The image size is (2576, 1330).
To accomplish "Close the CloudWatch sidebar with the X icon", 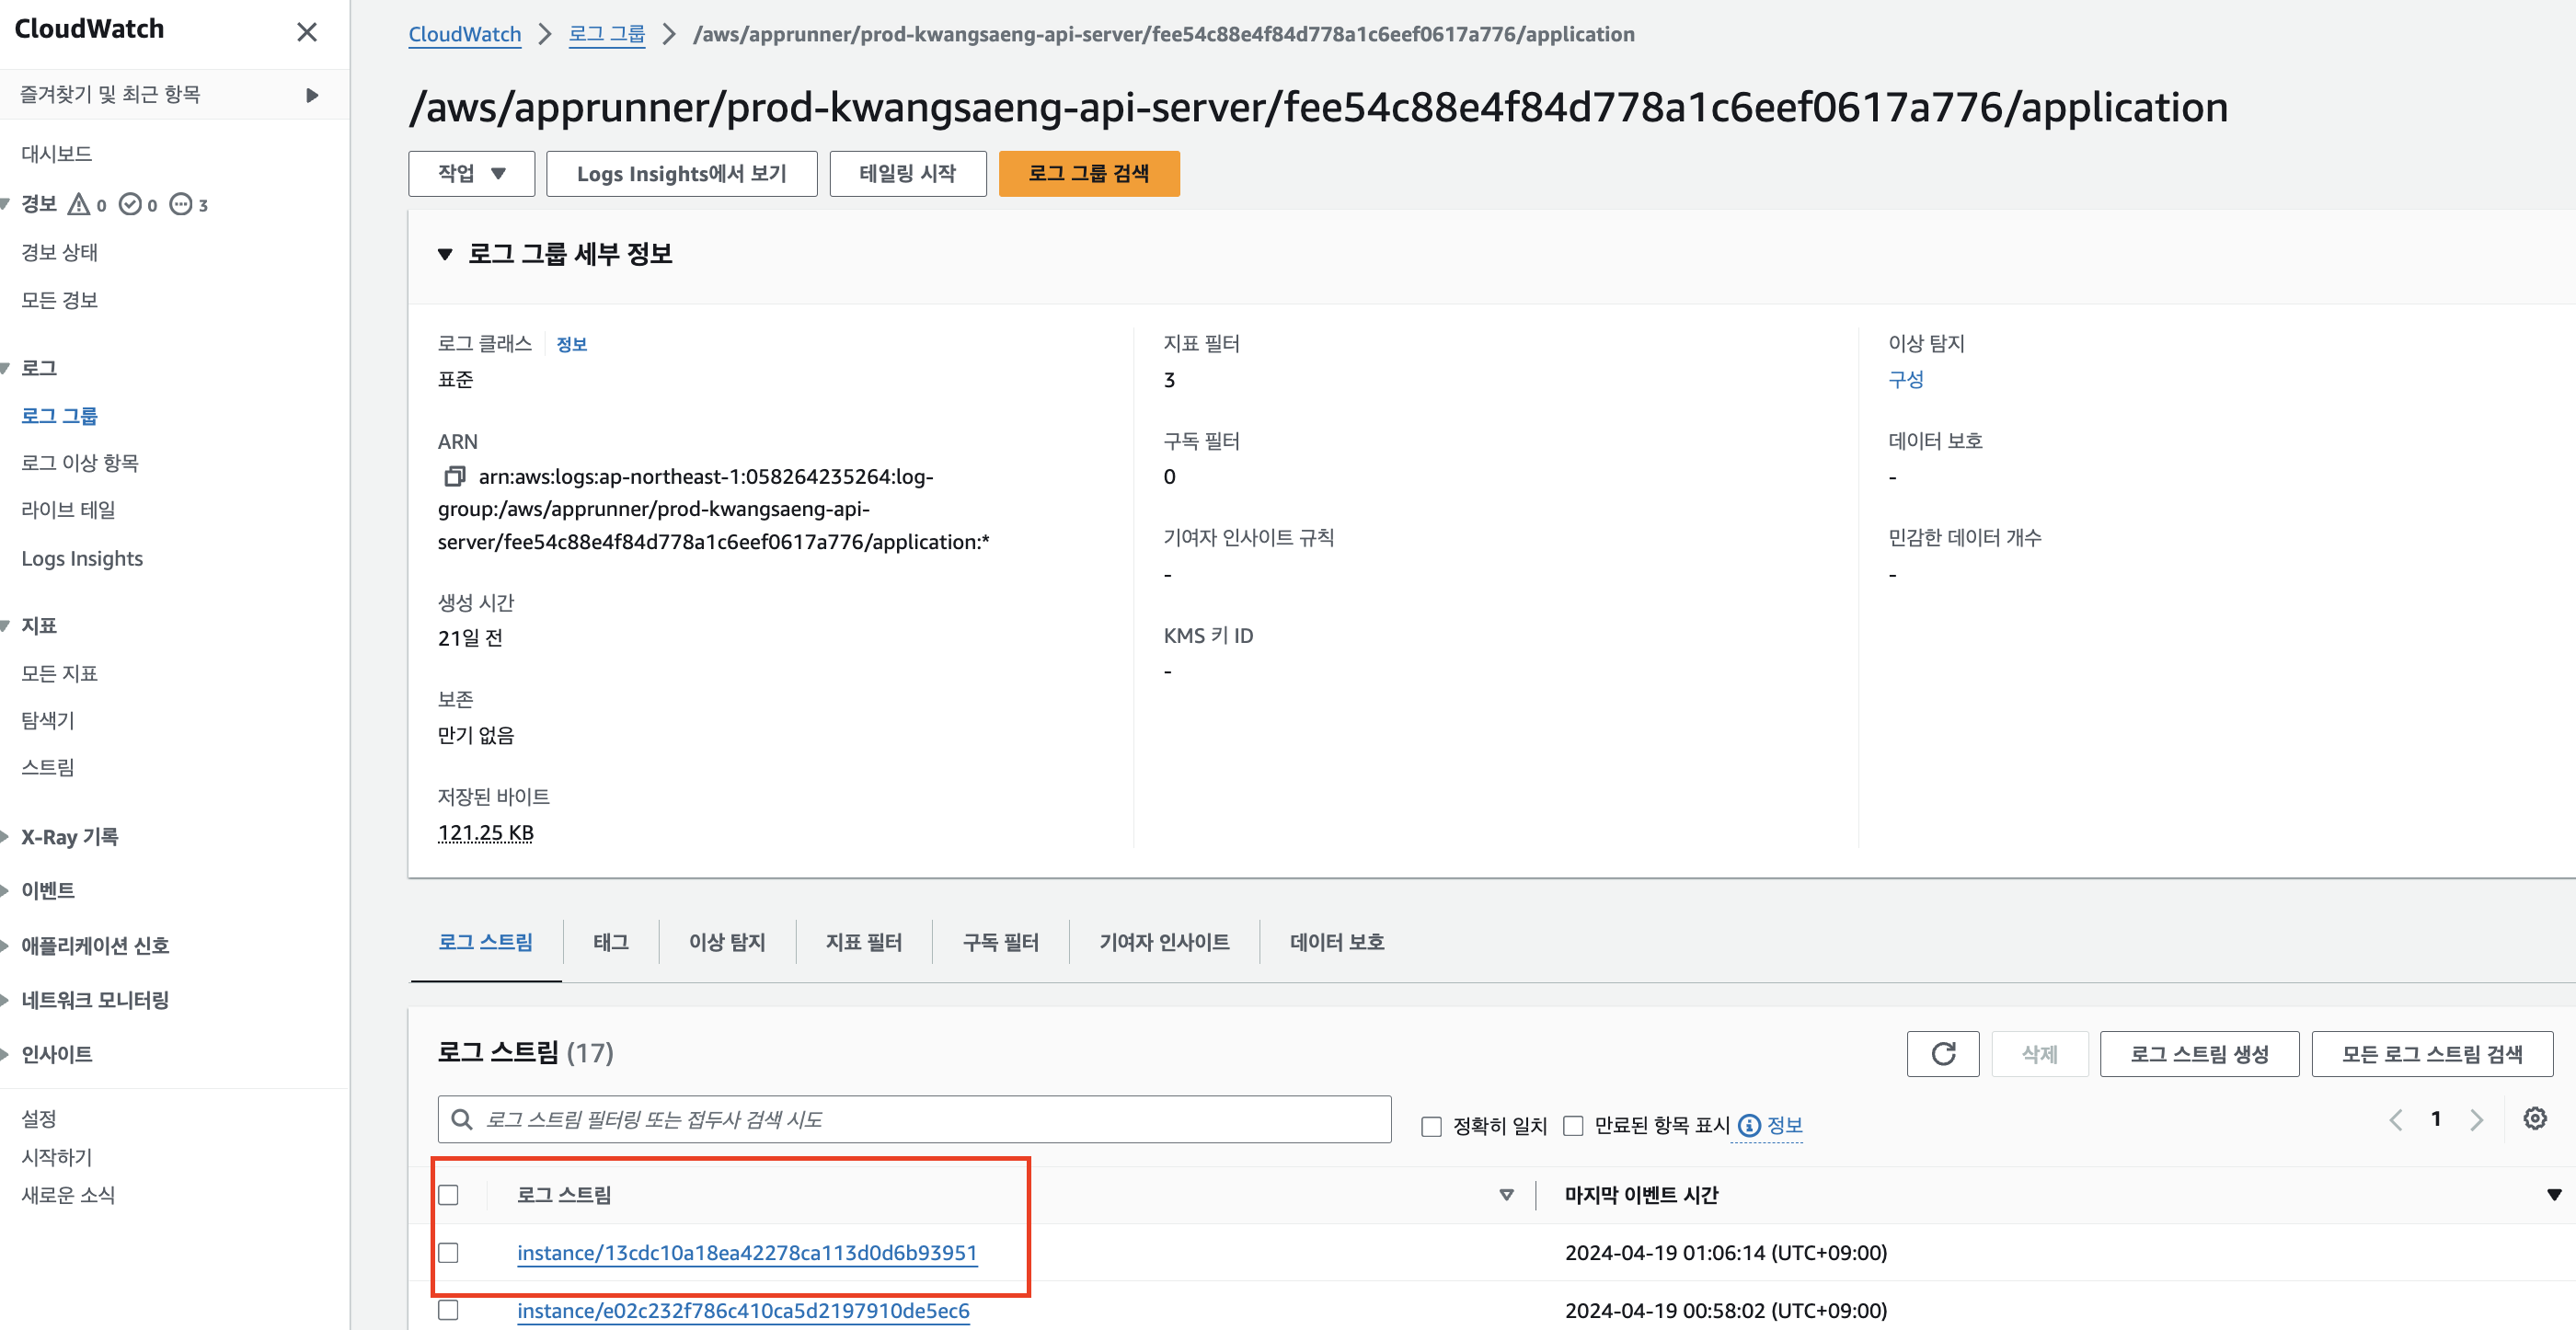I will 307,32.
